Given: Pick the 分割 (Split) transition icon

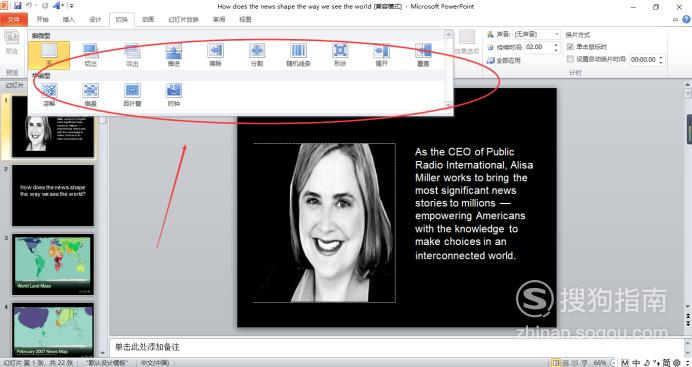Looking at the screenshot, I should coord(257,55).
